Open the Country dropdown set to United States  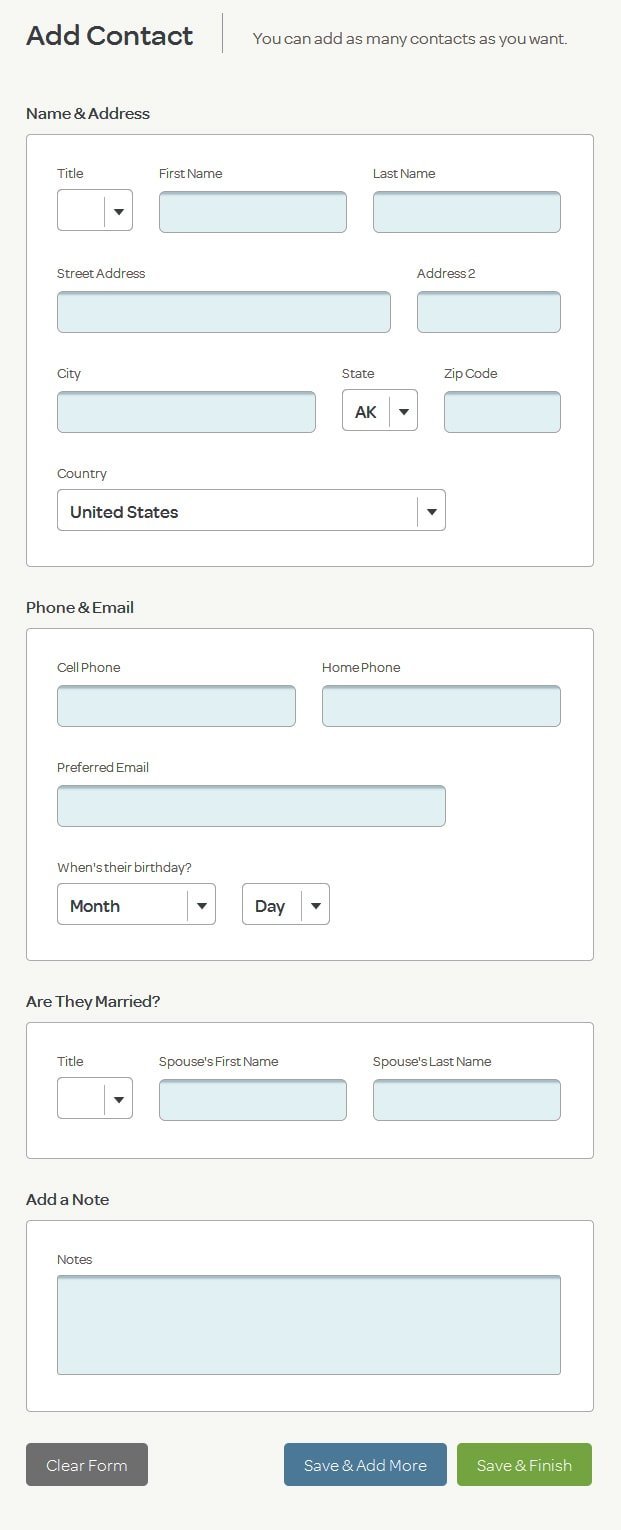pos(251,511)
